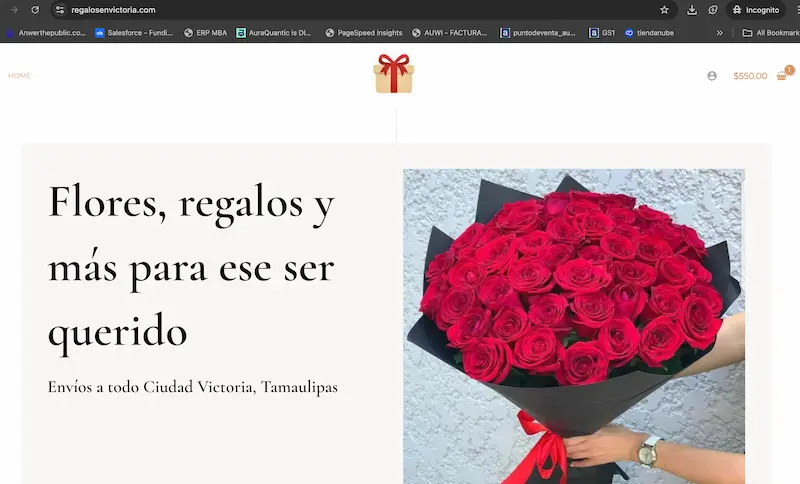Reload the page with the refresh icon
Screen dimensions: 800x484
click(35, 10)
